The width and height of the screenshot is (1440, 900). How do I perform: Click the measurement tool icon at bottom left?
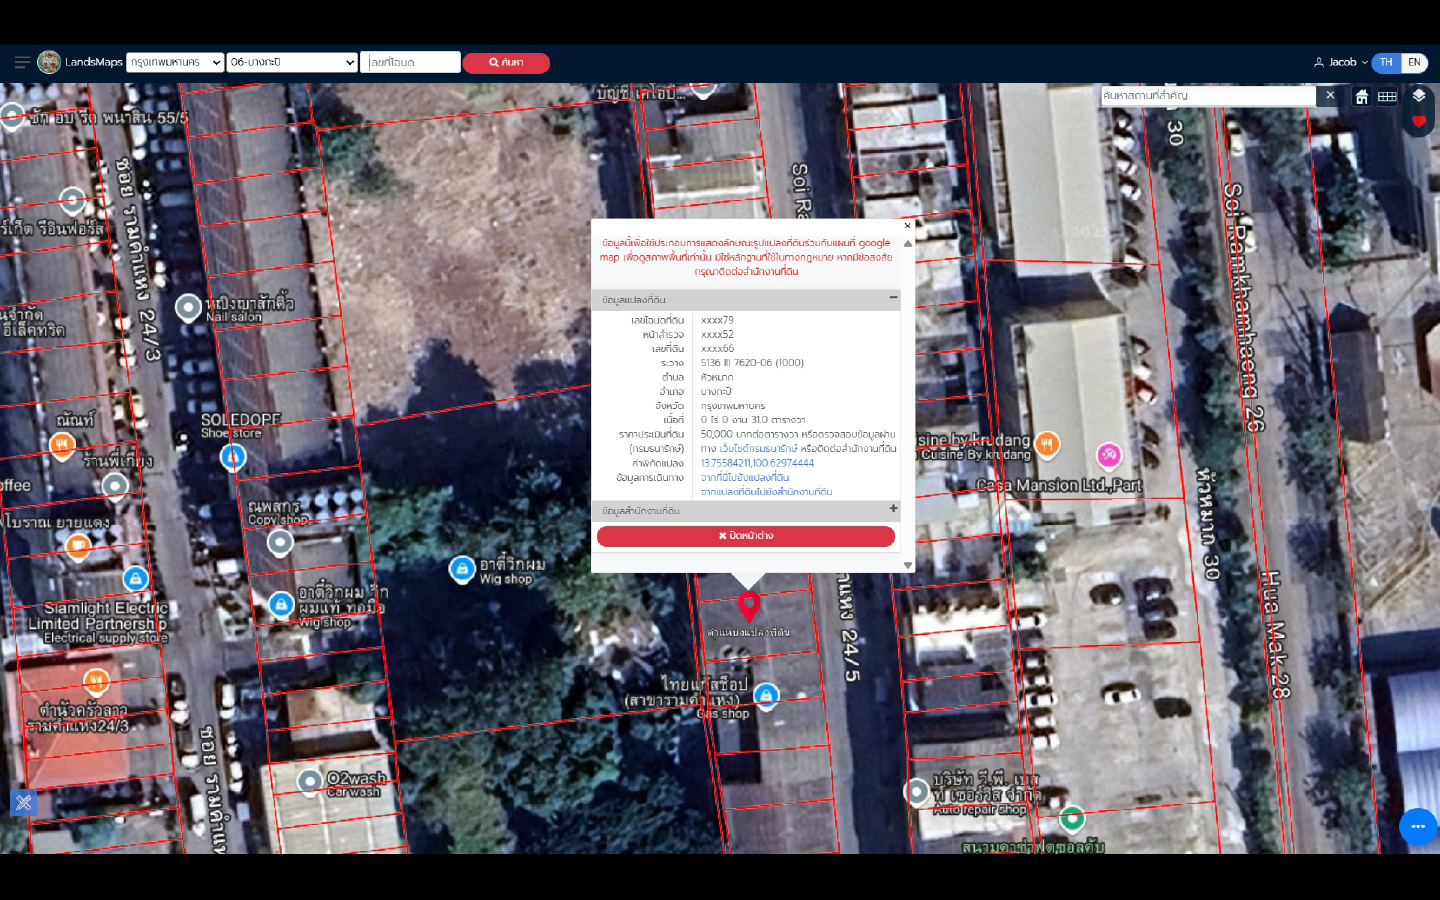tap(24, 802)
